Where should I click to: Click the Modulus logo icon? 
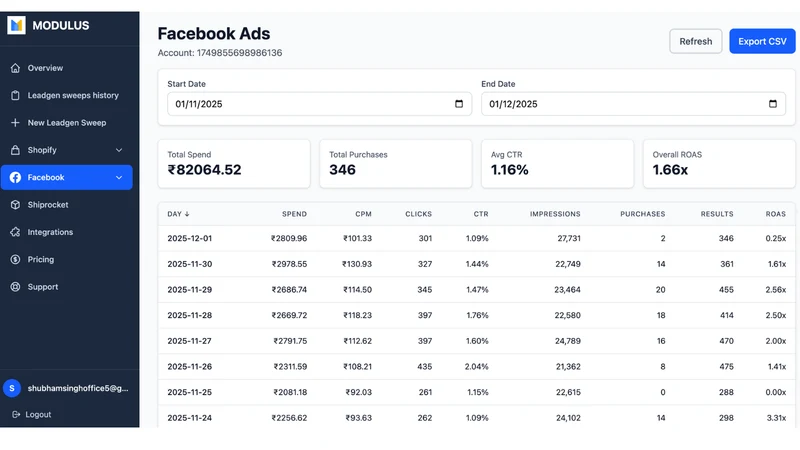pyautogui.click(x=16, y=25)
